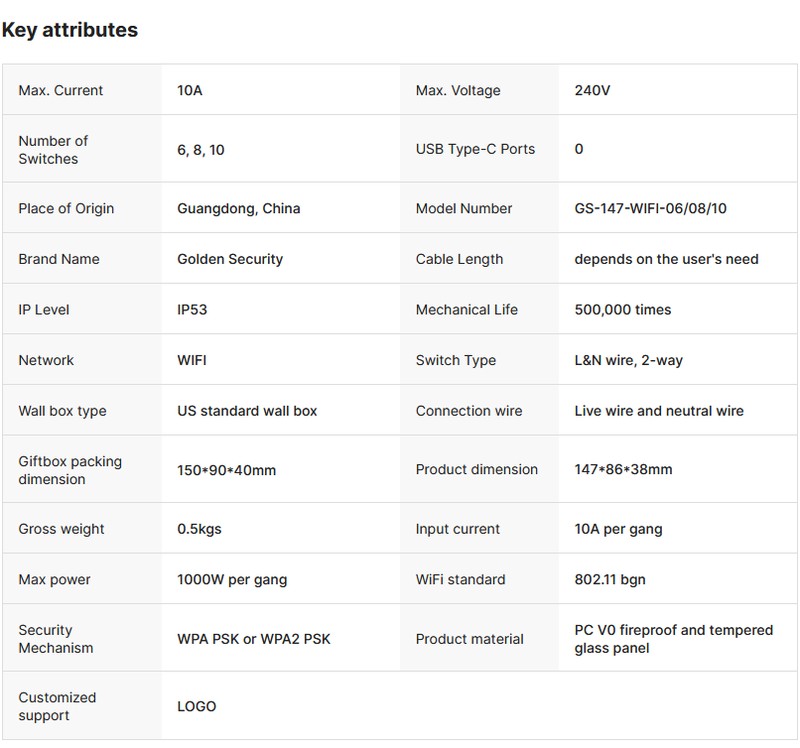The width and height of the screenshot is (800, 748).
Task: Click the Cable Length label
Action: tap(459, 259)
